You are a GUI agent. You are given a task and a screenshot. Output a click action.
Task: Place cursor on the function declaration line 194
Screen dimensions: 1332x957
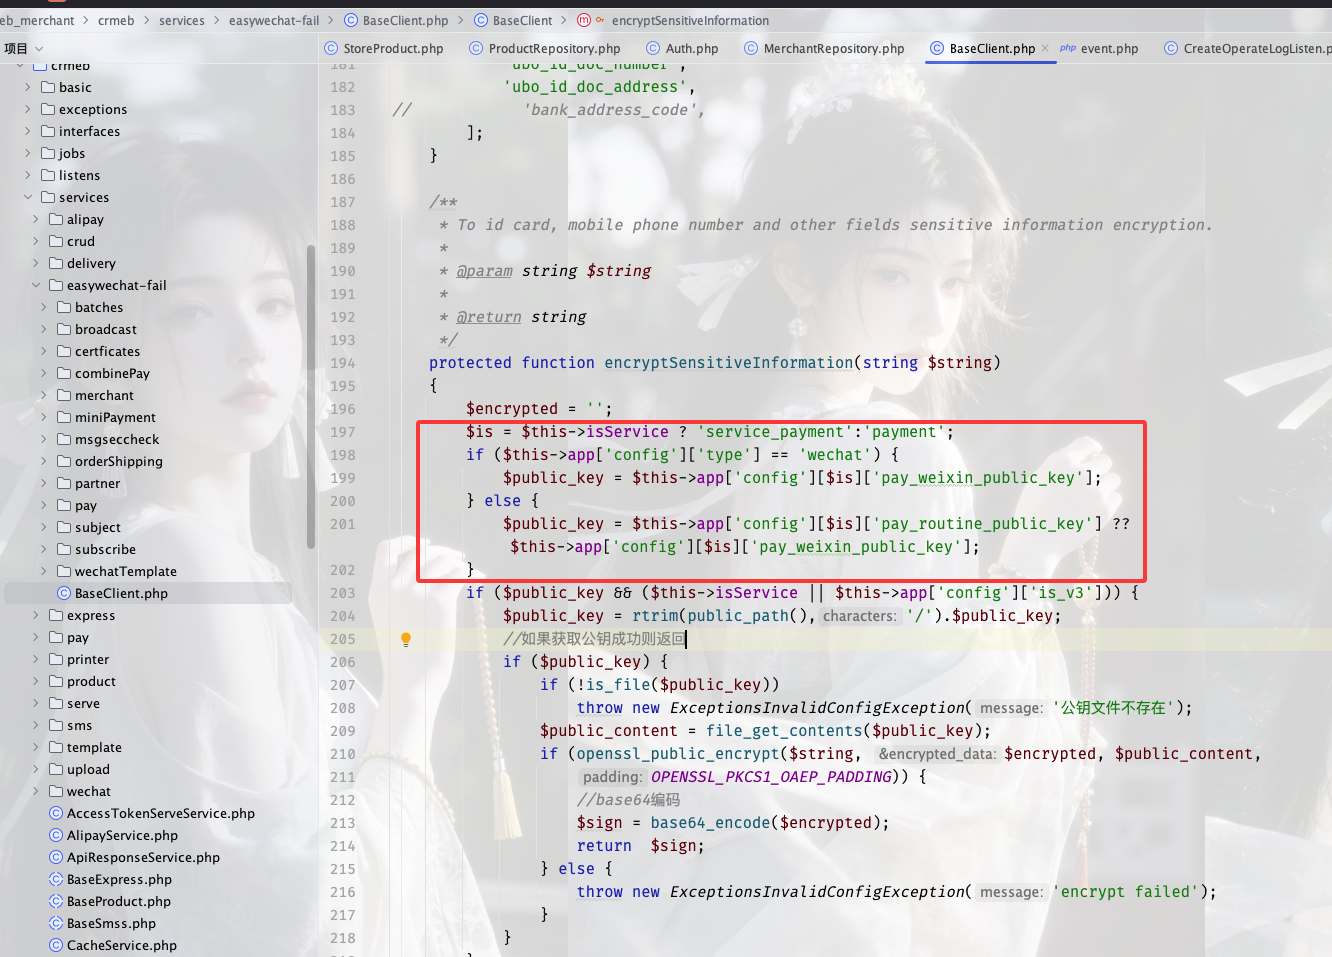click(x=715, y=362)
